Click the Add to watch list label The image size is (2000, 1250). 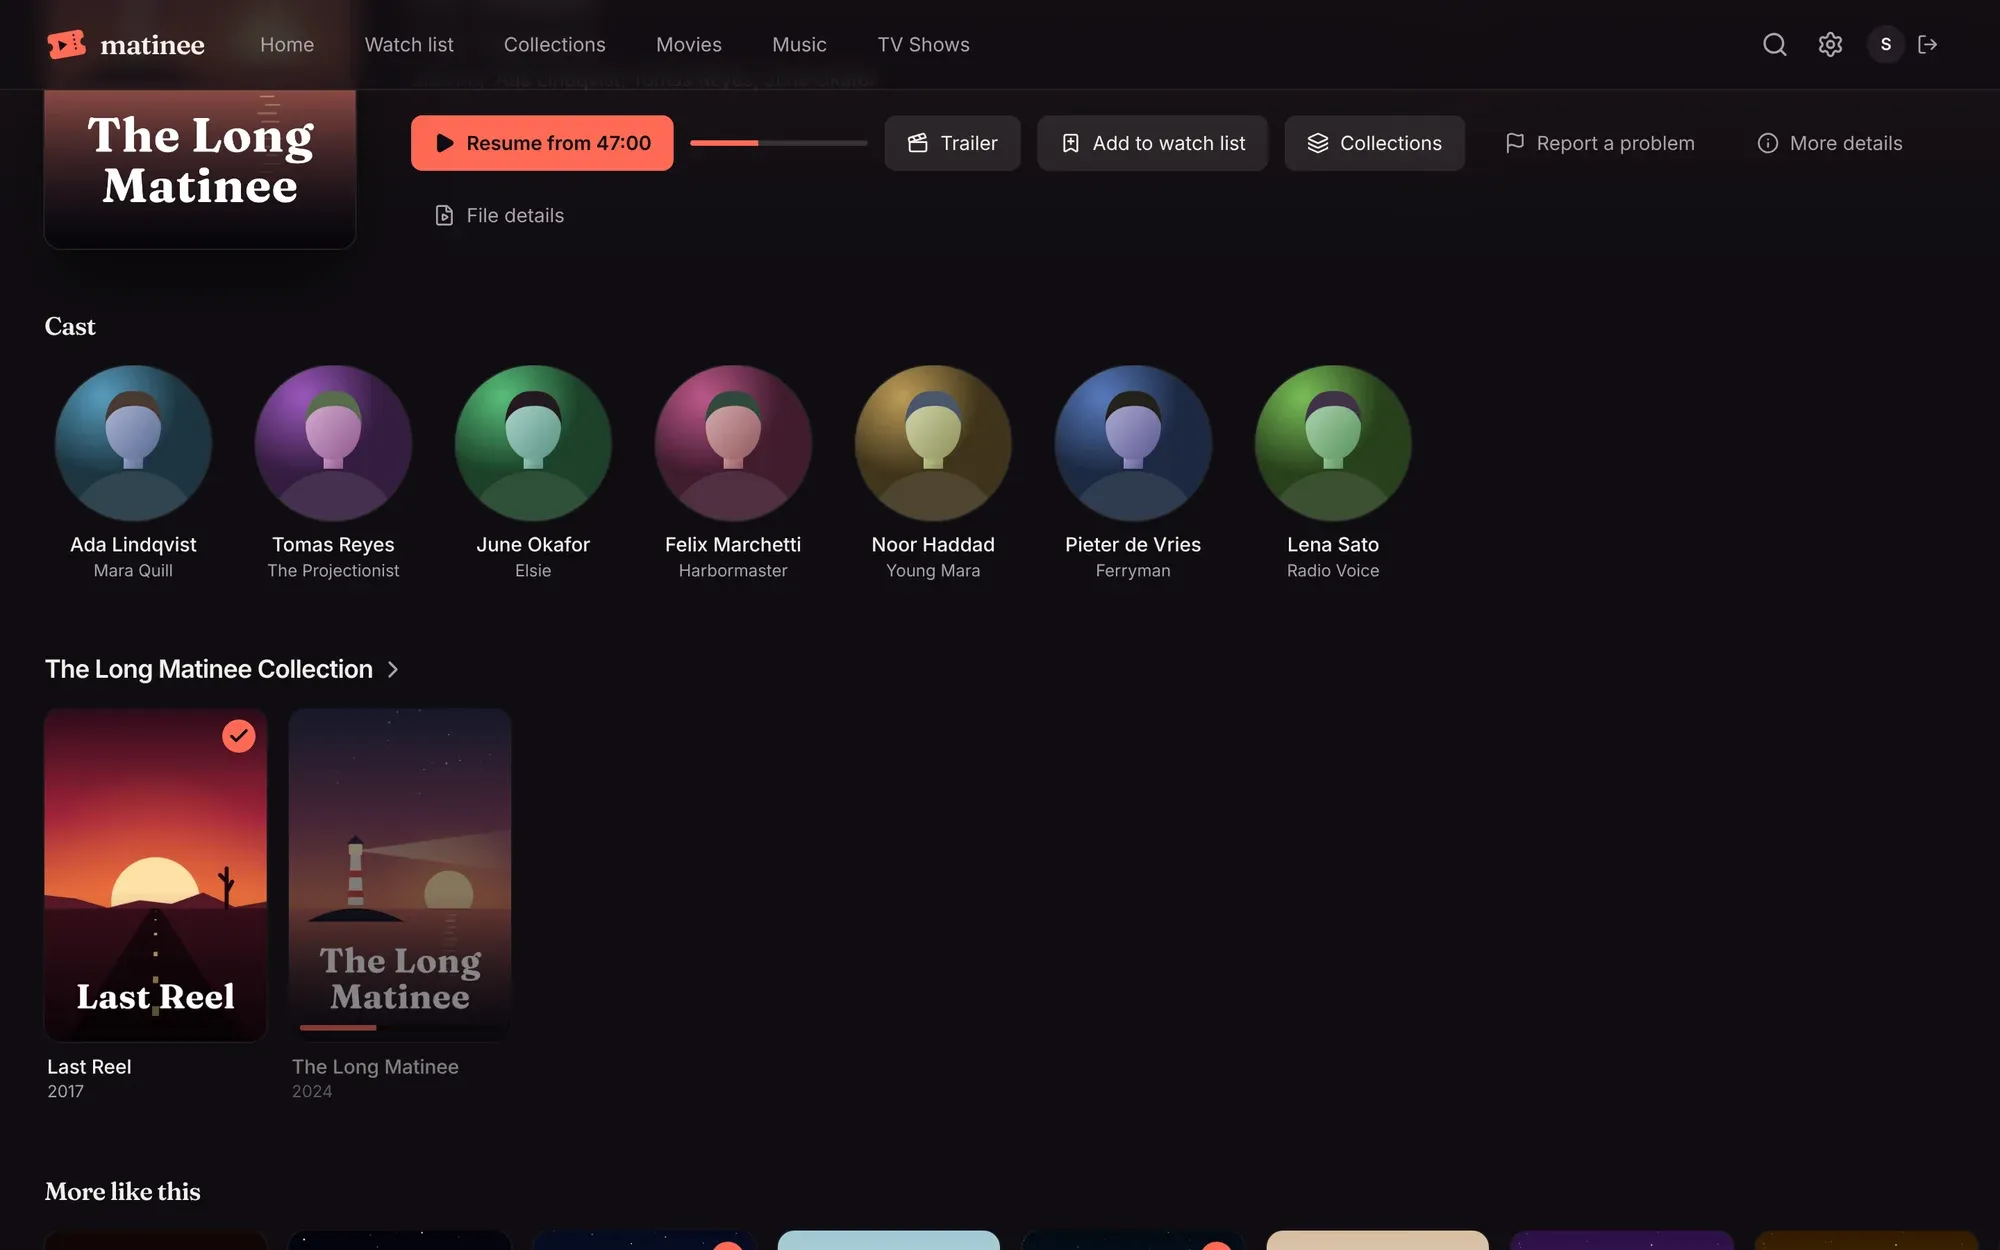[1169, 143]
